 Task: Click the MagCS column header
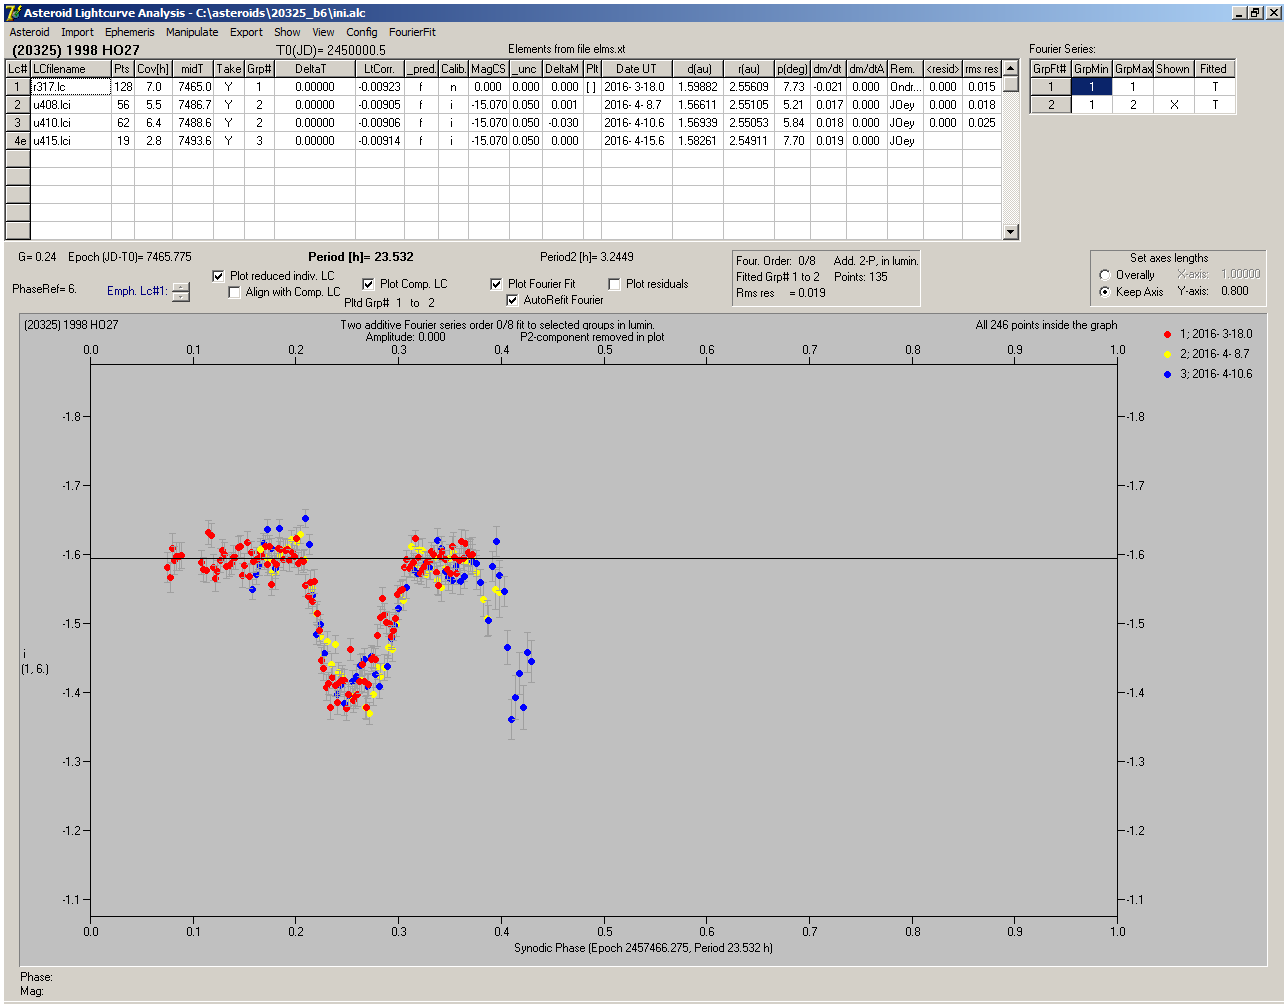click(x=488, y=69)
